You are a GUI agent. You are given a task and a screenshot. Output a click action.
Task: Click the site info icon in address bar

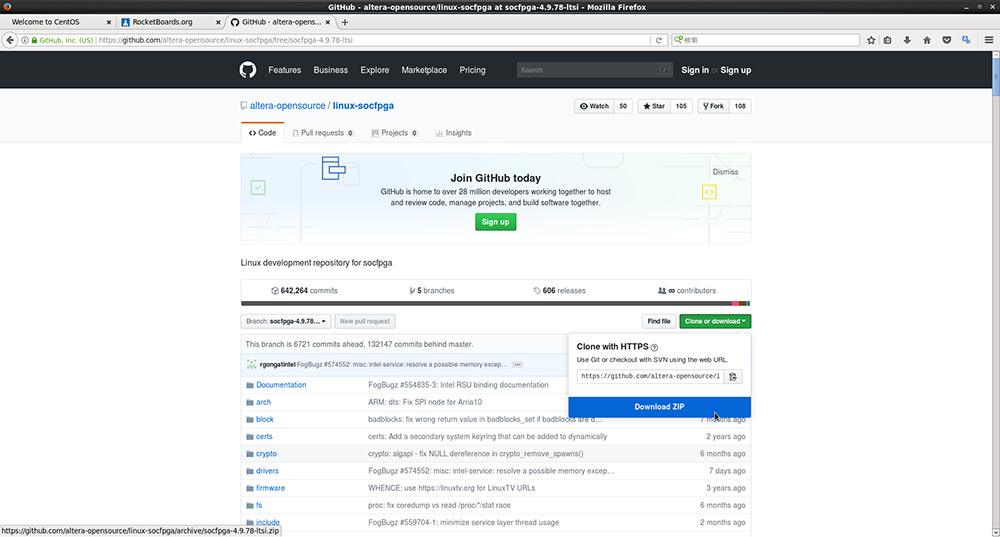[x=25, y=40]
